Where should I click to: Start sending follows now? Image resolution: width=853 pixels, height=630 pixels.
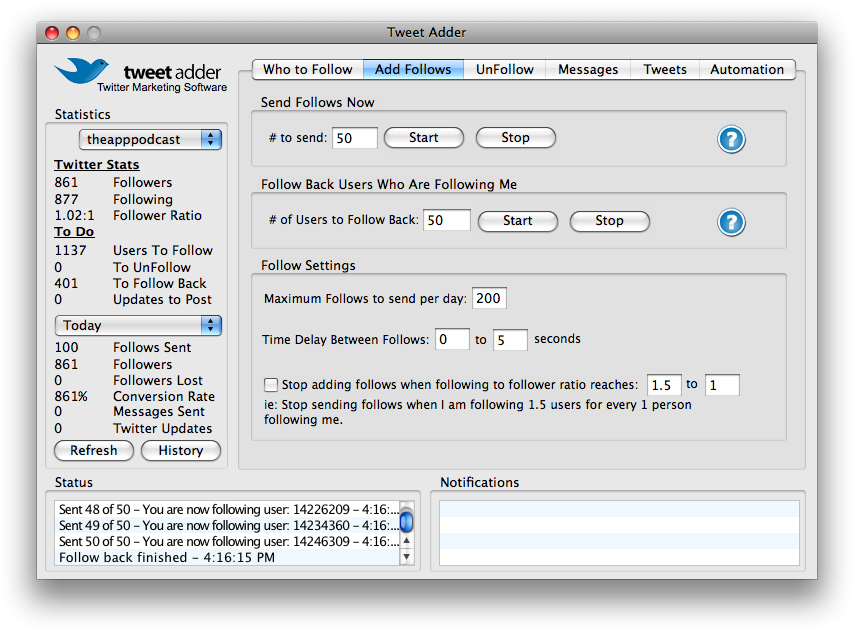pos(424,138)
